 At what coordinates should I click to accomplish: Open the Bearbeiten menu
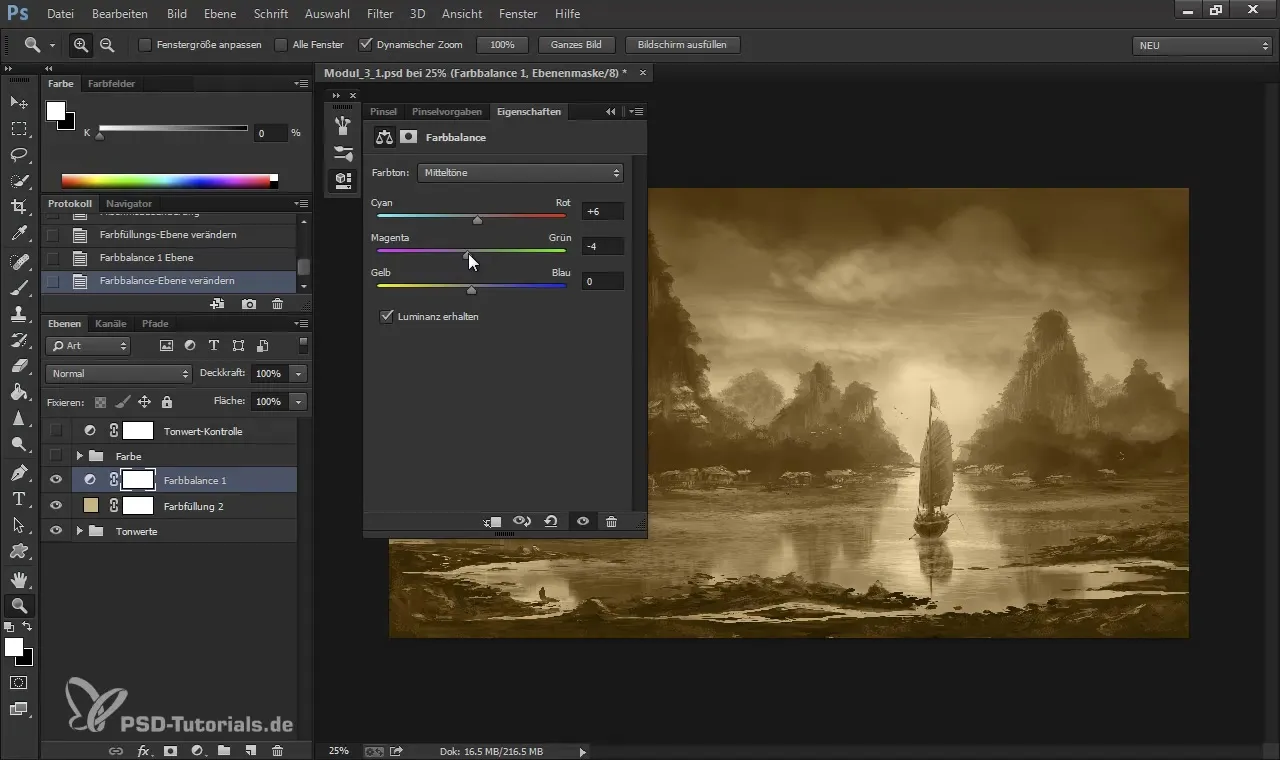[x=120, y=14]
